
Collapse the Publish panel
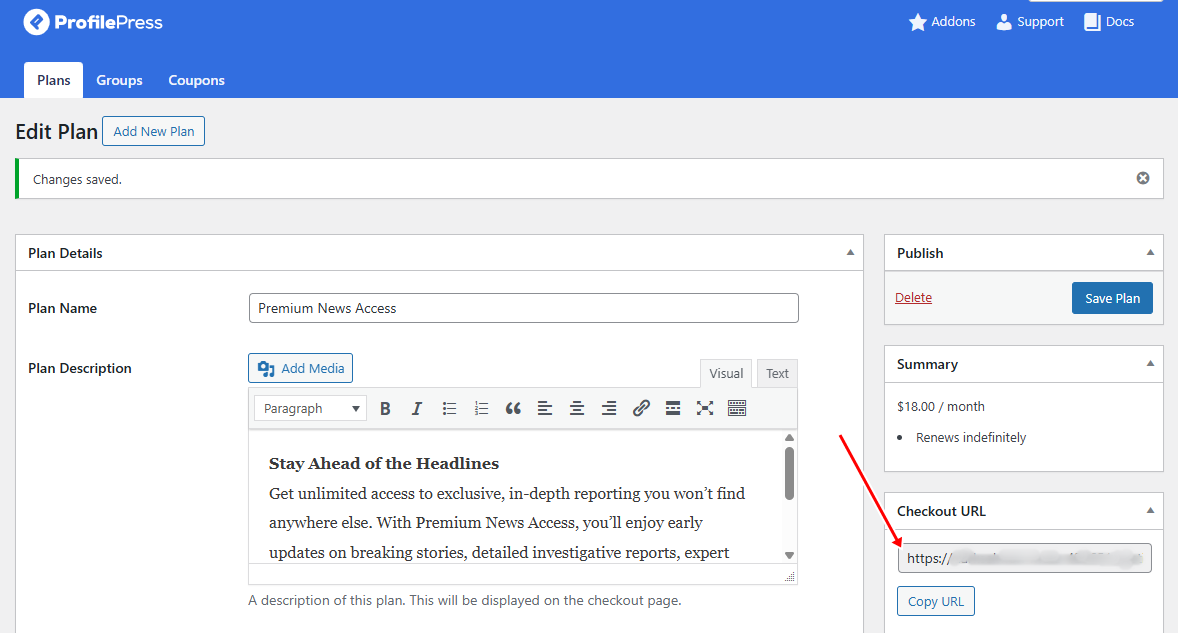coord(1150,252)
